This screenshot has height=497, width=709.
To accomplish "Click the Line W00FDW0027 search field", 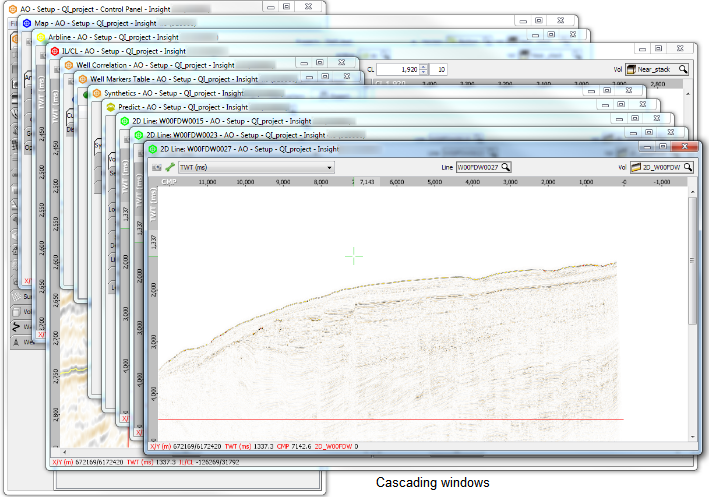I will point(483,167).
